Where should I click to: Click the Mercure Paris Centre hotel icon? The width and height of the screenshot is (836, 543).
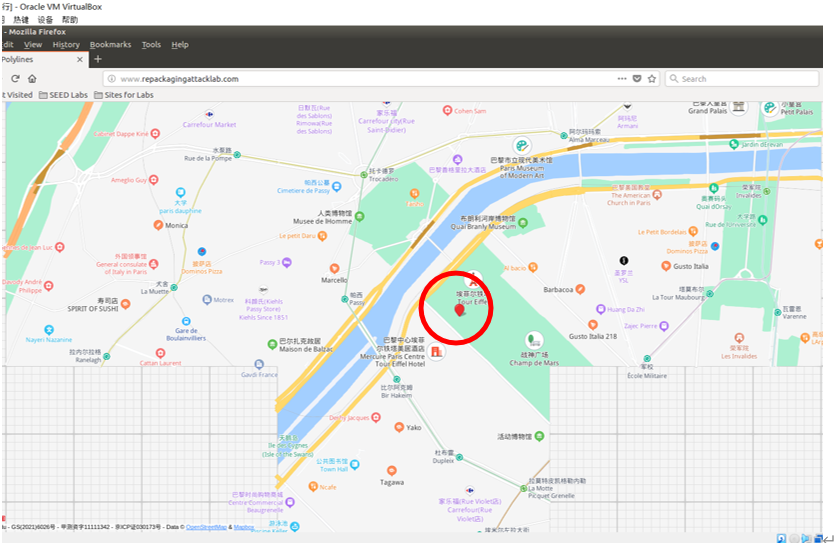pyautogui.click(x=436, y=352)
